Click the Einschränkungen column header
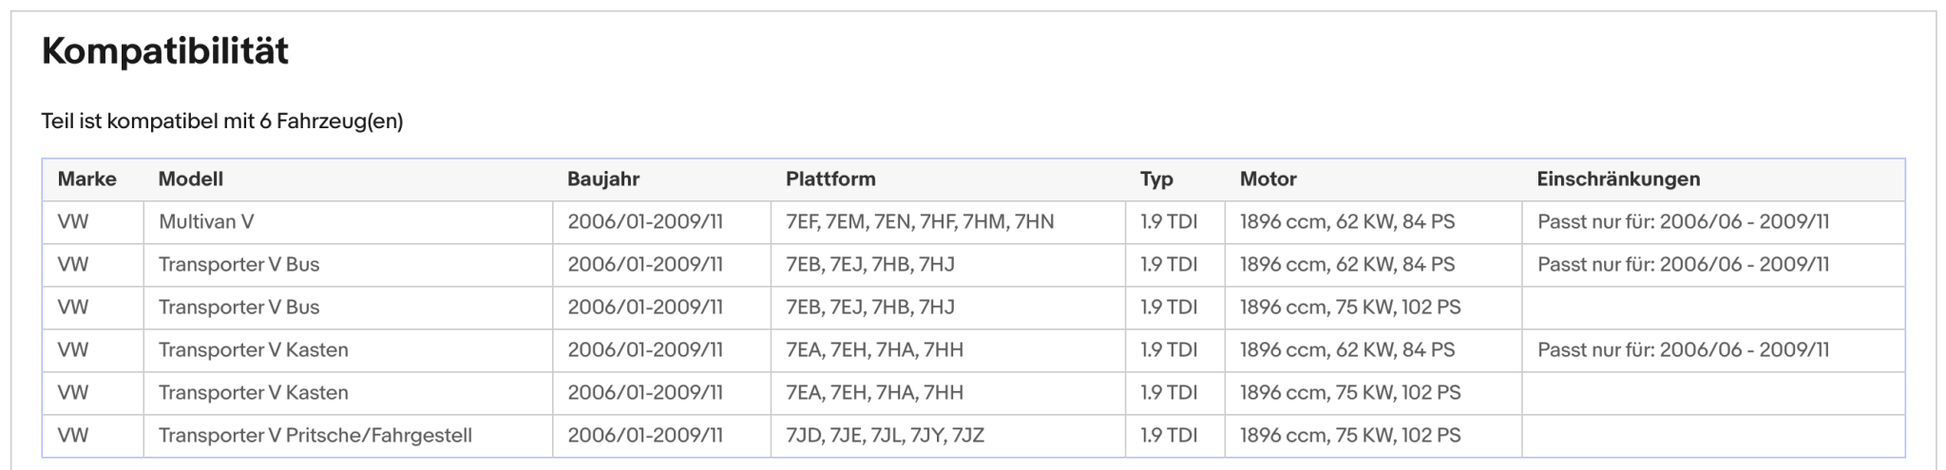 click(x=1618, y=179)
